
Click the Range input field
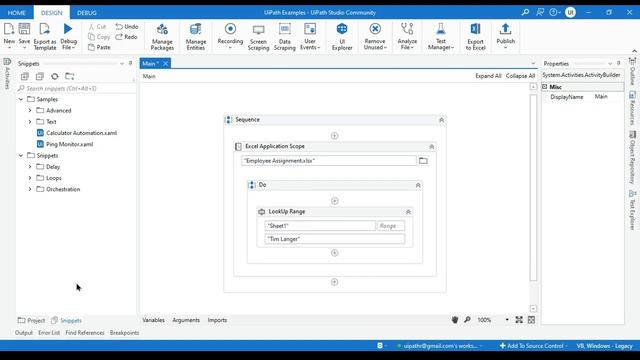click(x=391, y=226)
